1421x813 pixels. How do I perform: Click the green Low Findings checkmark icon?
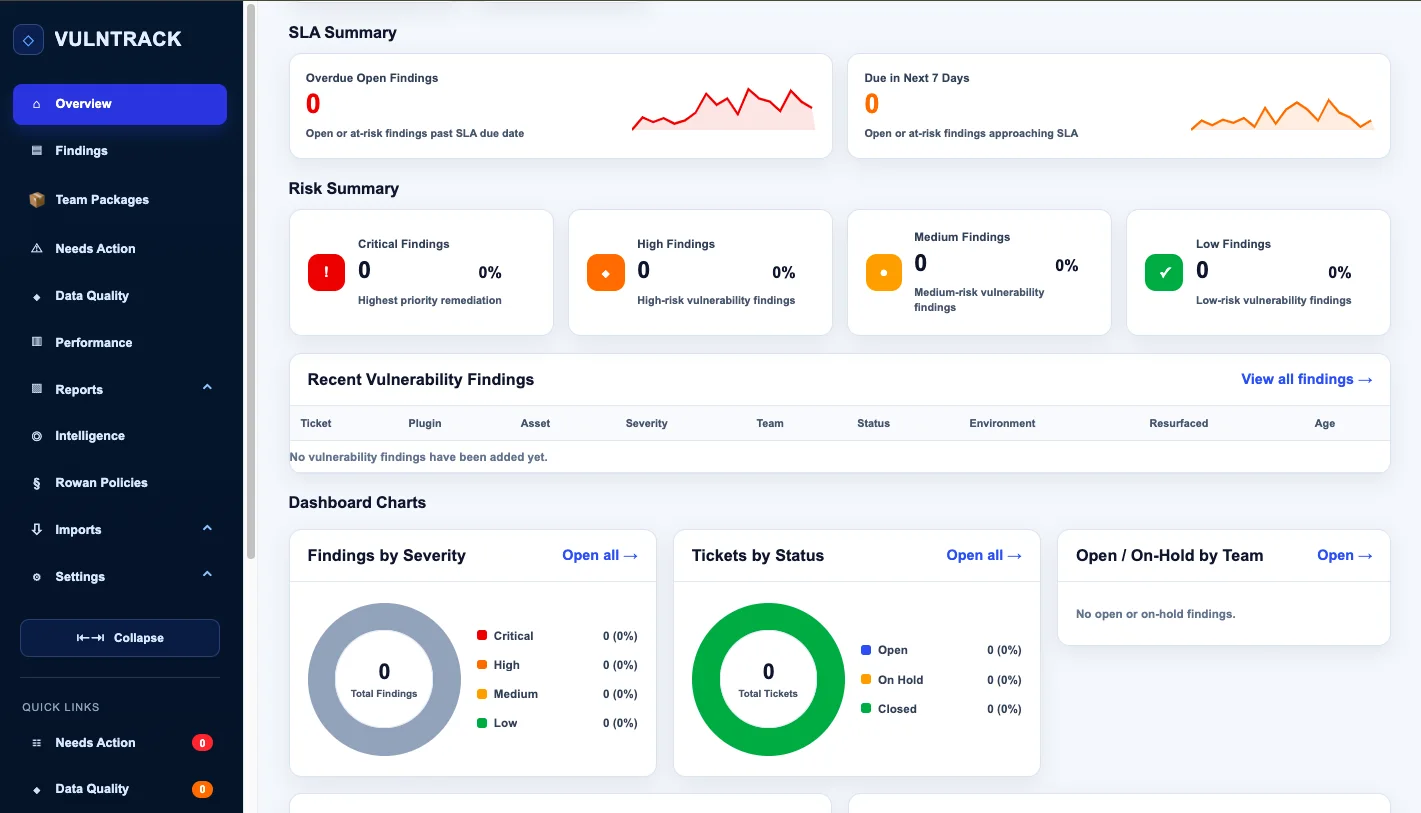pos(1164,272)
